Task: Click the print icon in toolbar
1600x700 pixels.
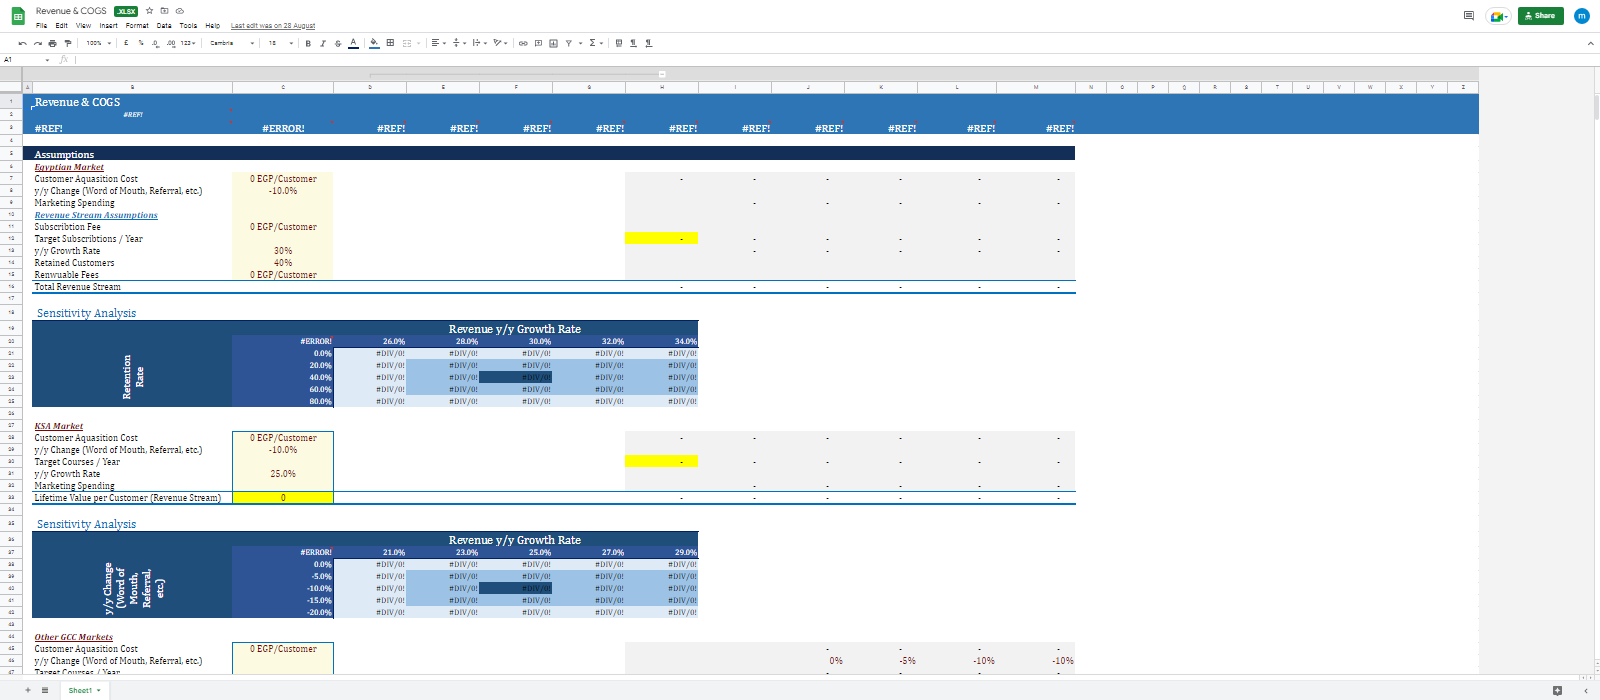Action: (x=52, y=43)
